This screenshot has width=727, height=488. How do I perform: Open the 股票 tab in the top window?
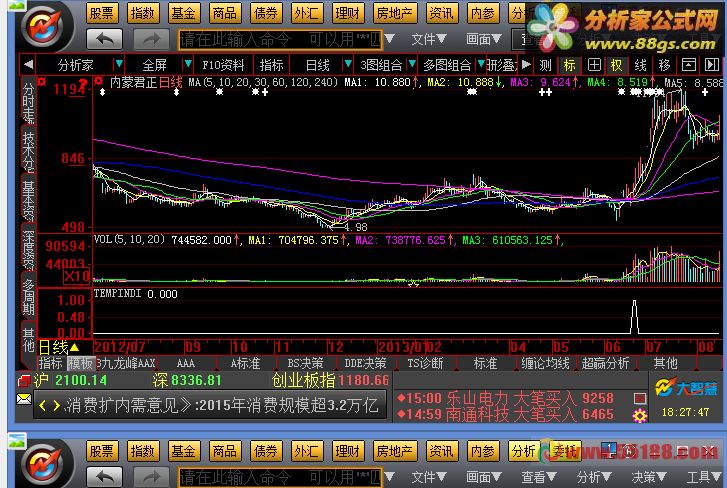pos(102,13)
